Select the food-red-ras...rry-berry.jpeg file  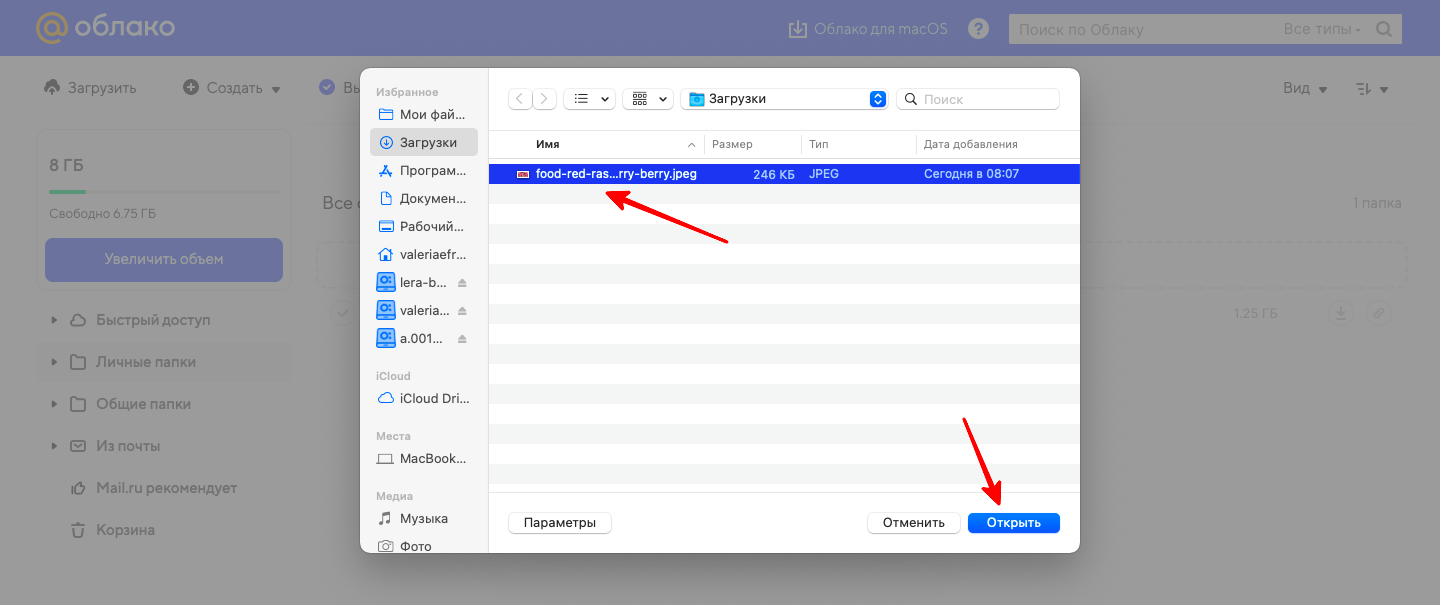click(x=616, y=174)
